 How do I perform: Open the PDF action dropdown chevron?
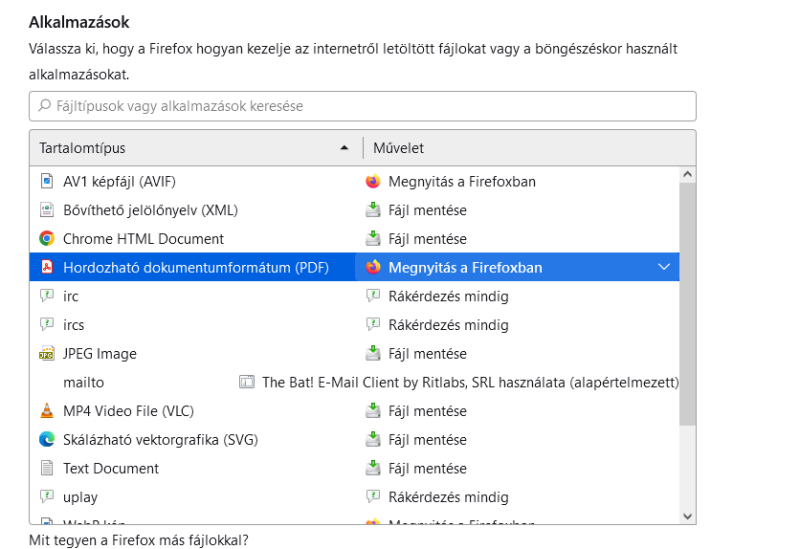pos(665,267)
